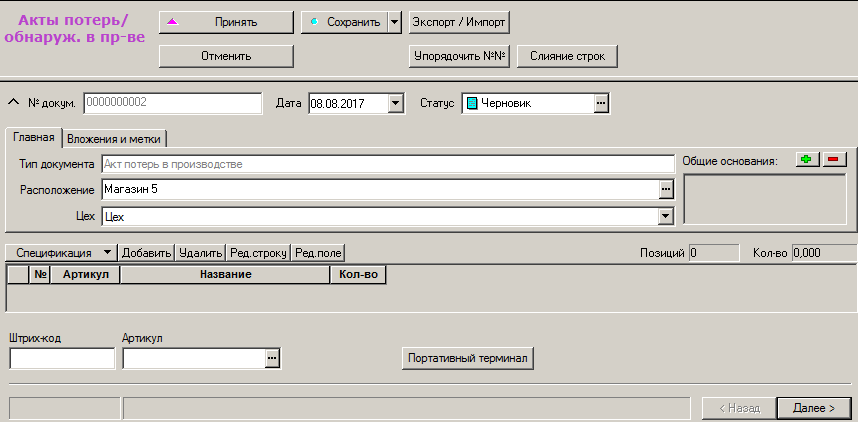
Task: Click the Кол-во total field showing 0,000
Action: point(825,253)
